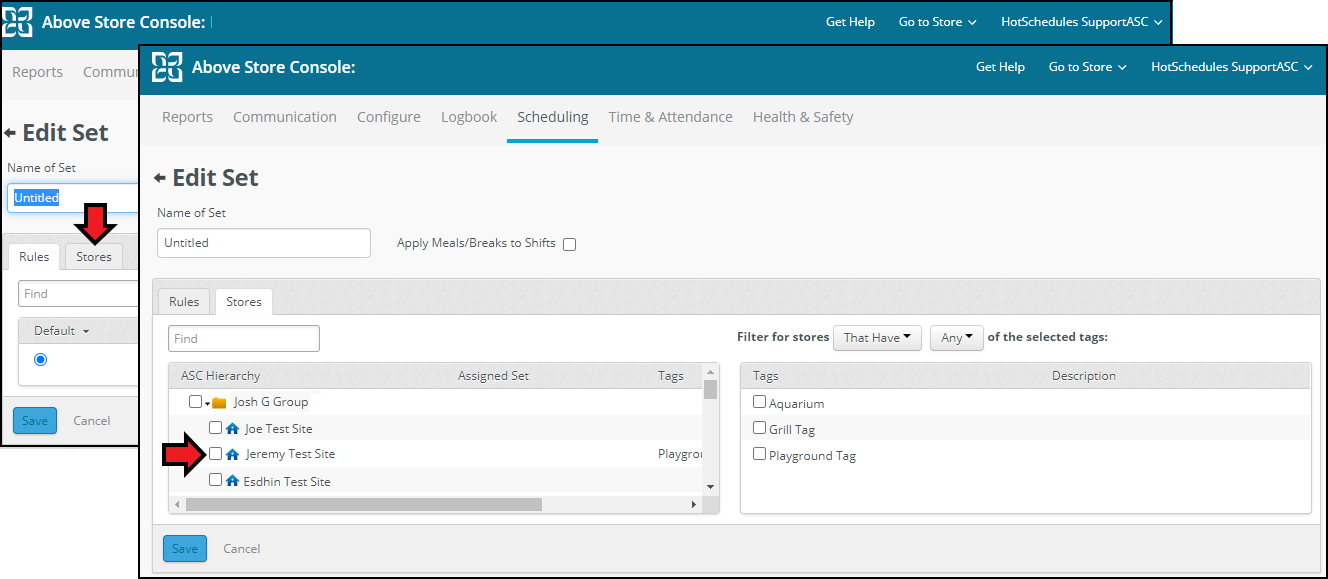1328x579 pixels.
Task: Open the That Have filter dropdown
Action: coord(877,338)
